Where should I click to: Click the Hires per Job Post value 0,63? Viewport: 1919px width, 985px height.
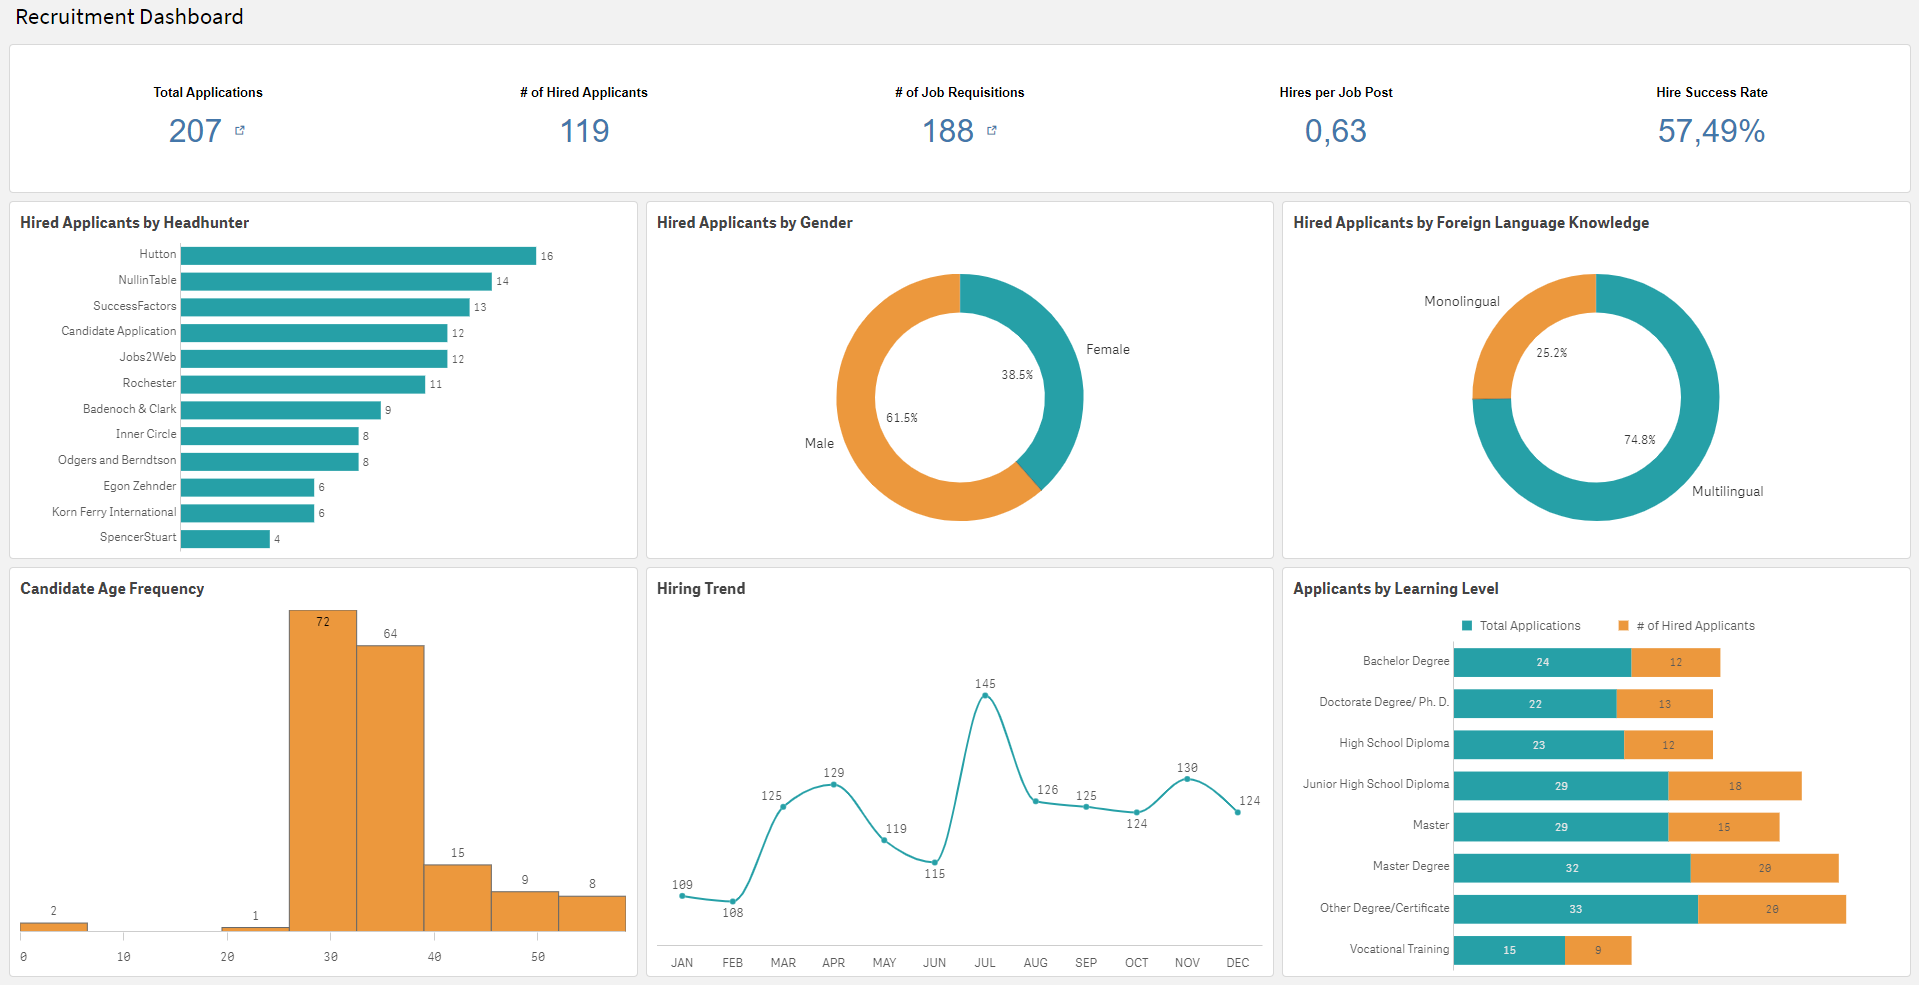click(x=1336, y=131)
